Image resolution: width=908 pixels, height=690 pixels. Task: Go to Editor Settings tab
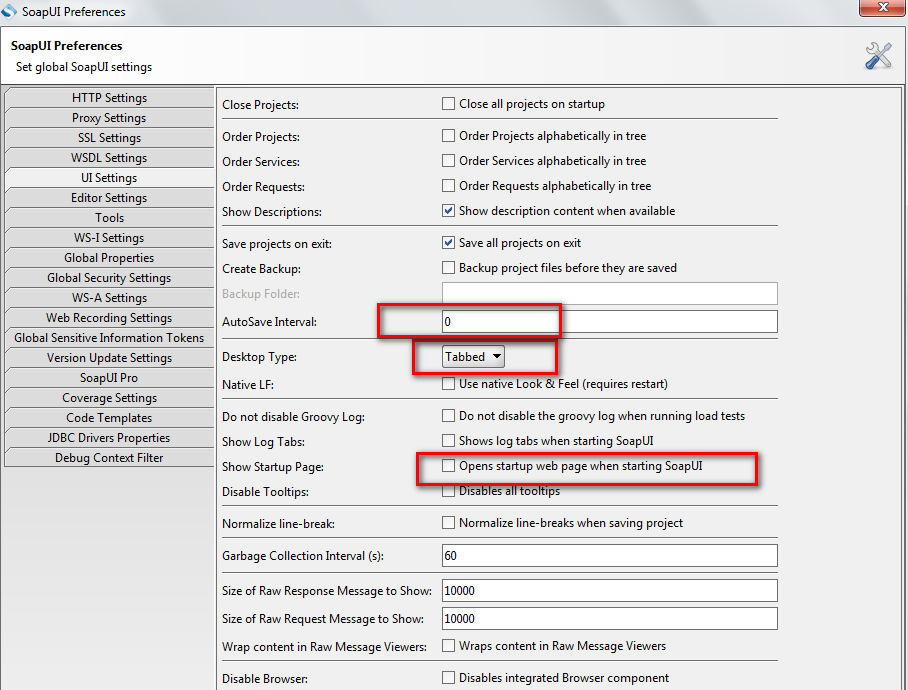point(109,198)
